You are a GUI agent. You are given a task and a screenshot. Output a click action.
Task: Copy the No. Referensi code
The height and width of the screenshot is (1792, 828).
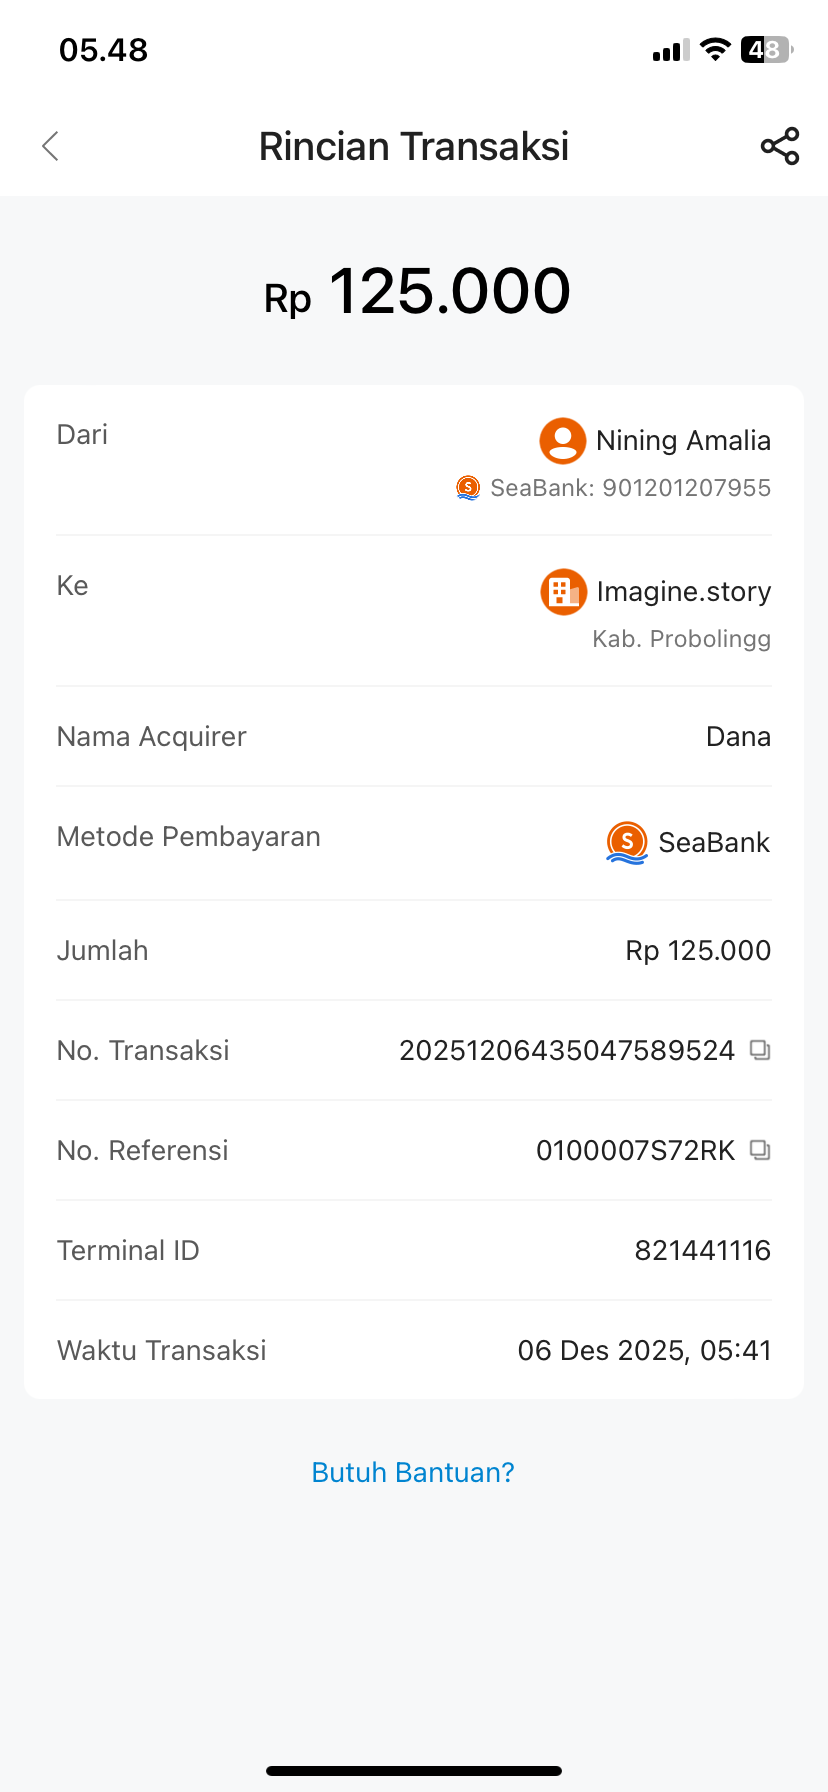pos(760,1150)
